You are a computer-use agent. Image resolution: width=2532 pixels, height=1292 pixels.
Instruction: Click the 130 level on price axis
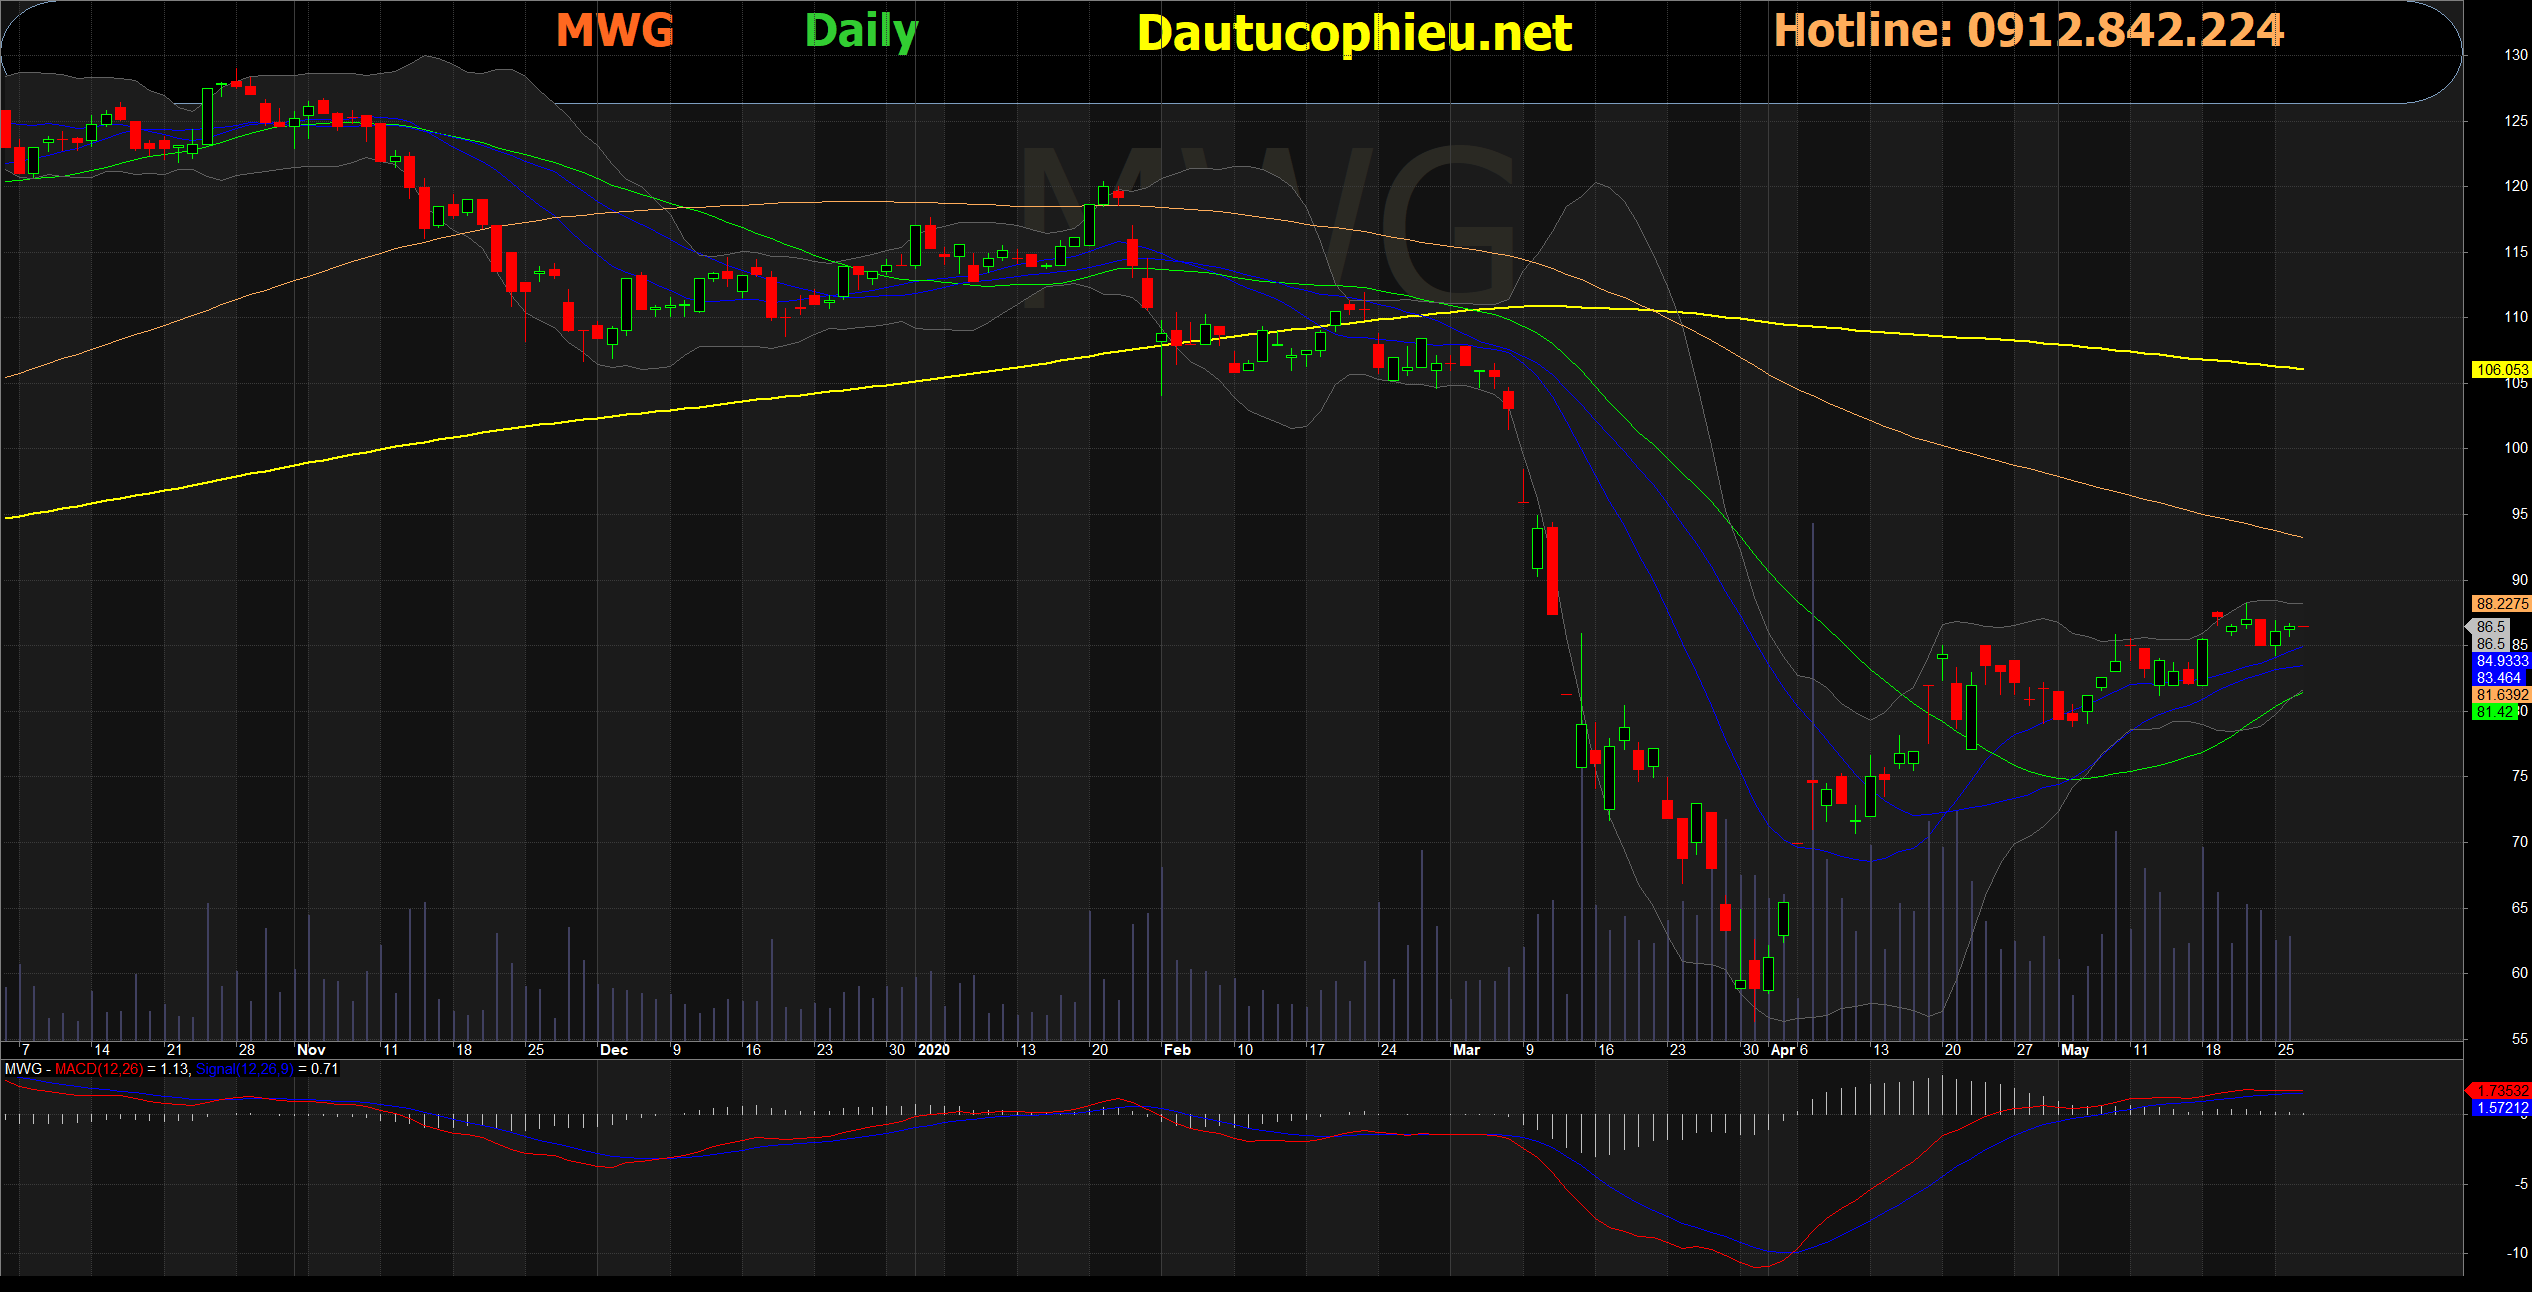tap(2516, 55)
